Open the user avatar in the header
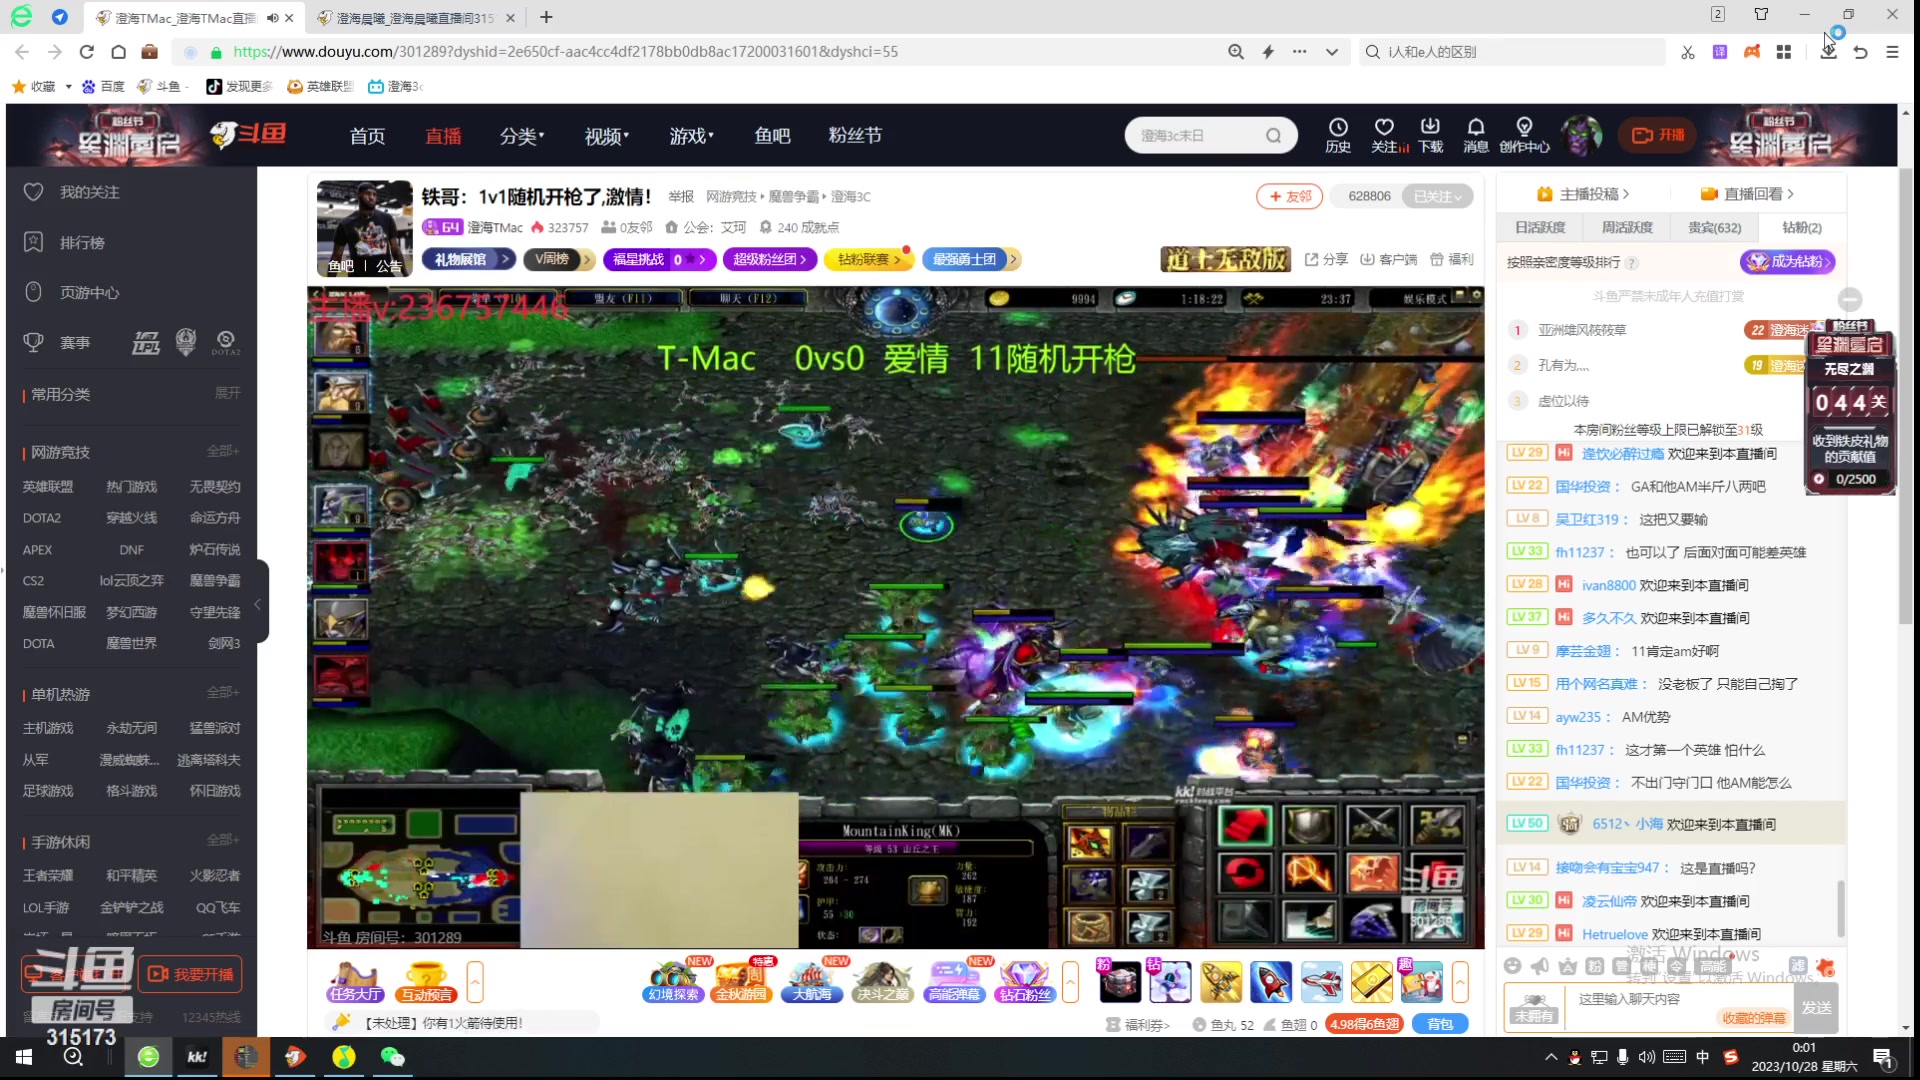This screenshot has width=1920, height=1080. point(1582,135)
